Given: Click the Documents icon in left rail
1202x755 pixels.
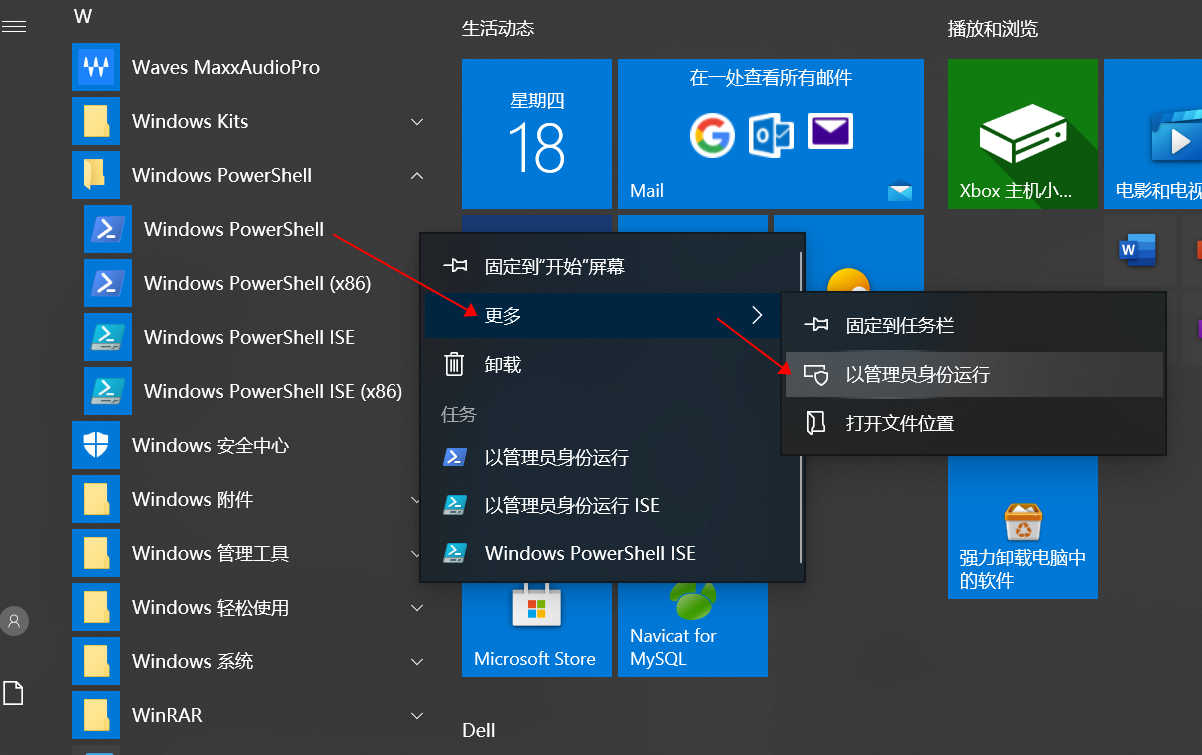Looking at the screenshot, I should pyautogui.click(x=14, y=693).
